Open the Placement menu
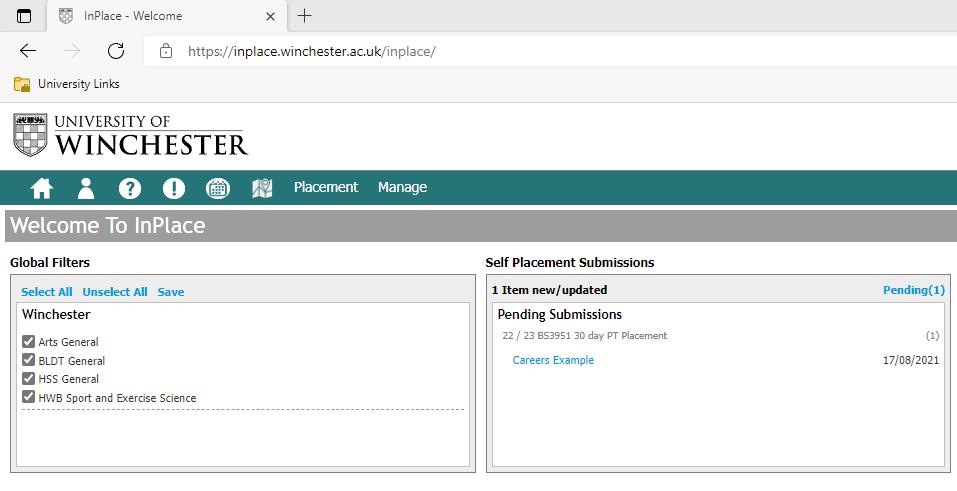 [x=326, y=187]
